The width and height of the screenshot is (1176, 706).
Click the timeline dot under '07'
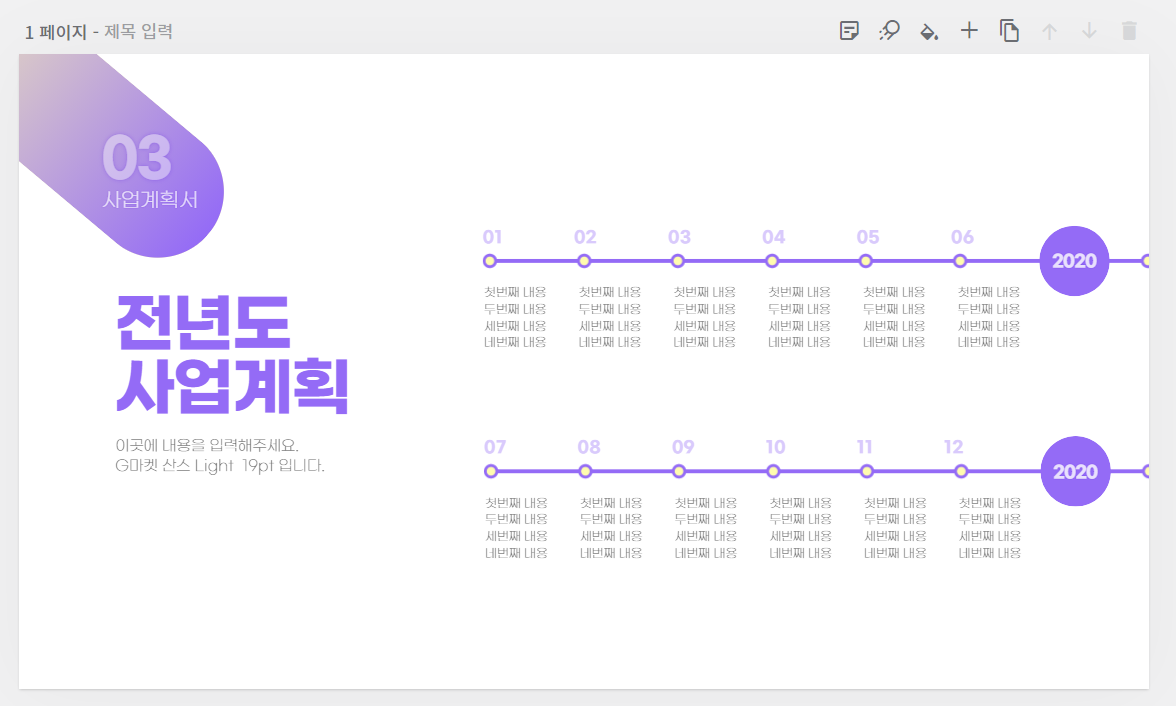click(491, 471)
